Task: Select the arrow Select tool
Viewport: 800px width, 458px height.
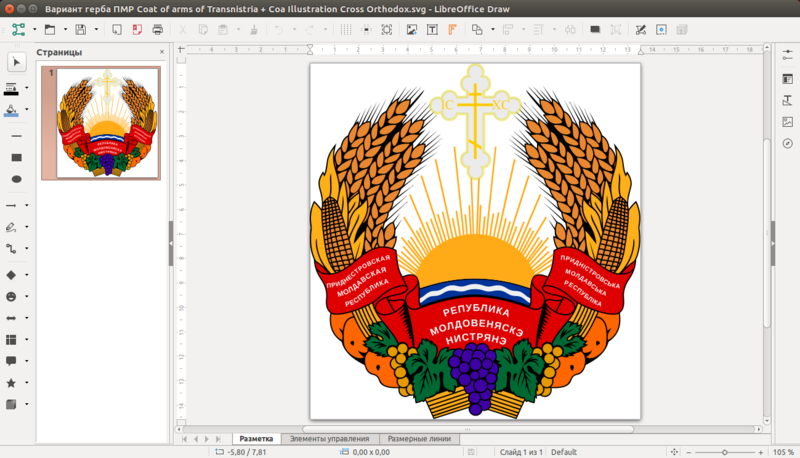Action: point(16,62)
